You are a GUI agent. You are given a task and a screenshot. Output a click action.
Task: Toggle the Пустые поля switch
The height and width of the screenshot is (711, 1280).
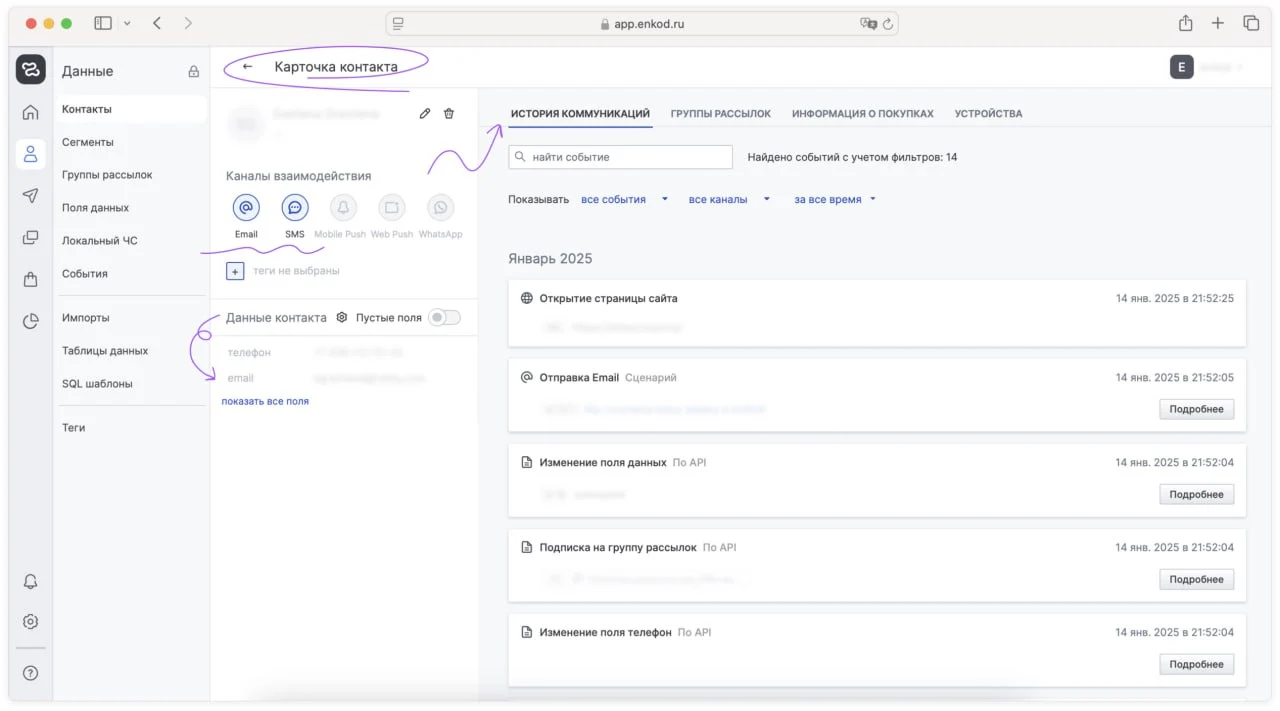[444, 317]
